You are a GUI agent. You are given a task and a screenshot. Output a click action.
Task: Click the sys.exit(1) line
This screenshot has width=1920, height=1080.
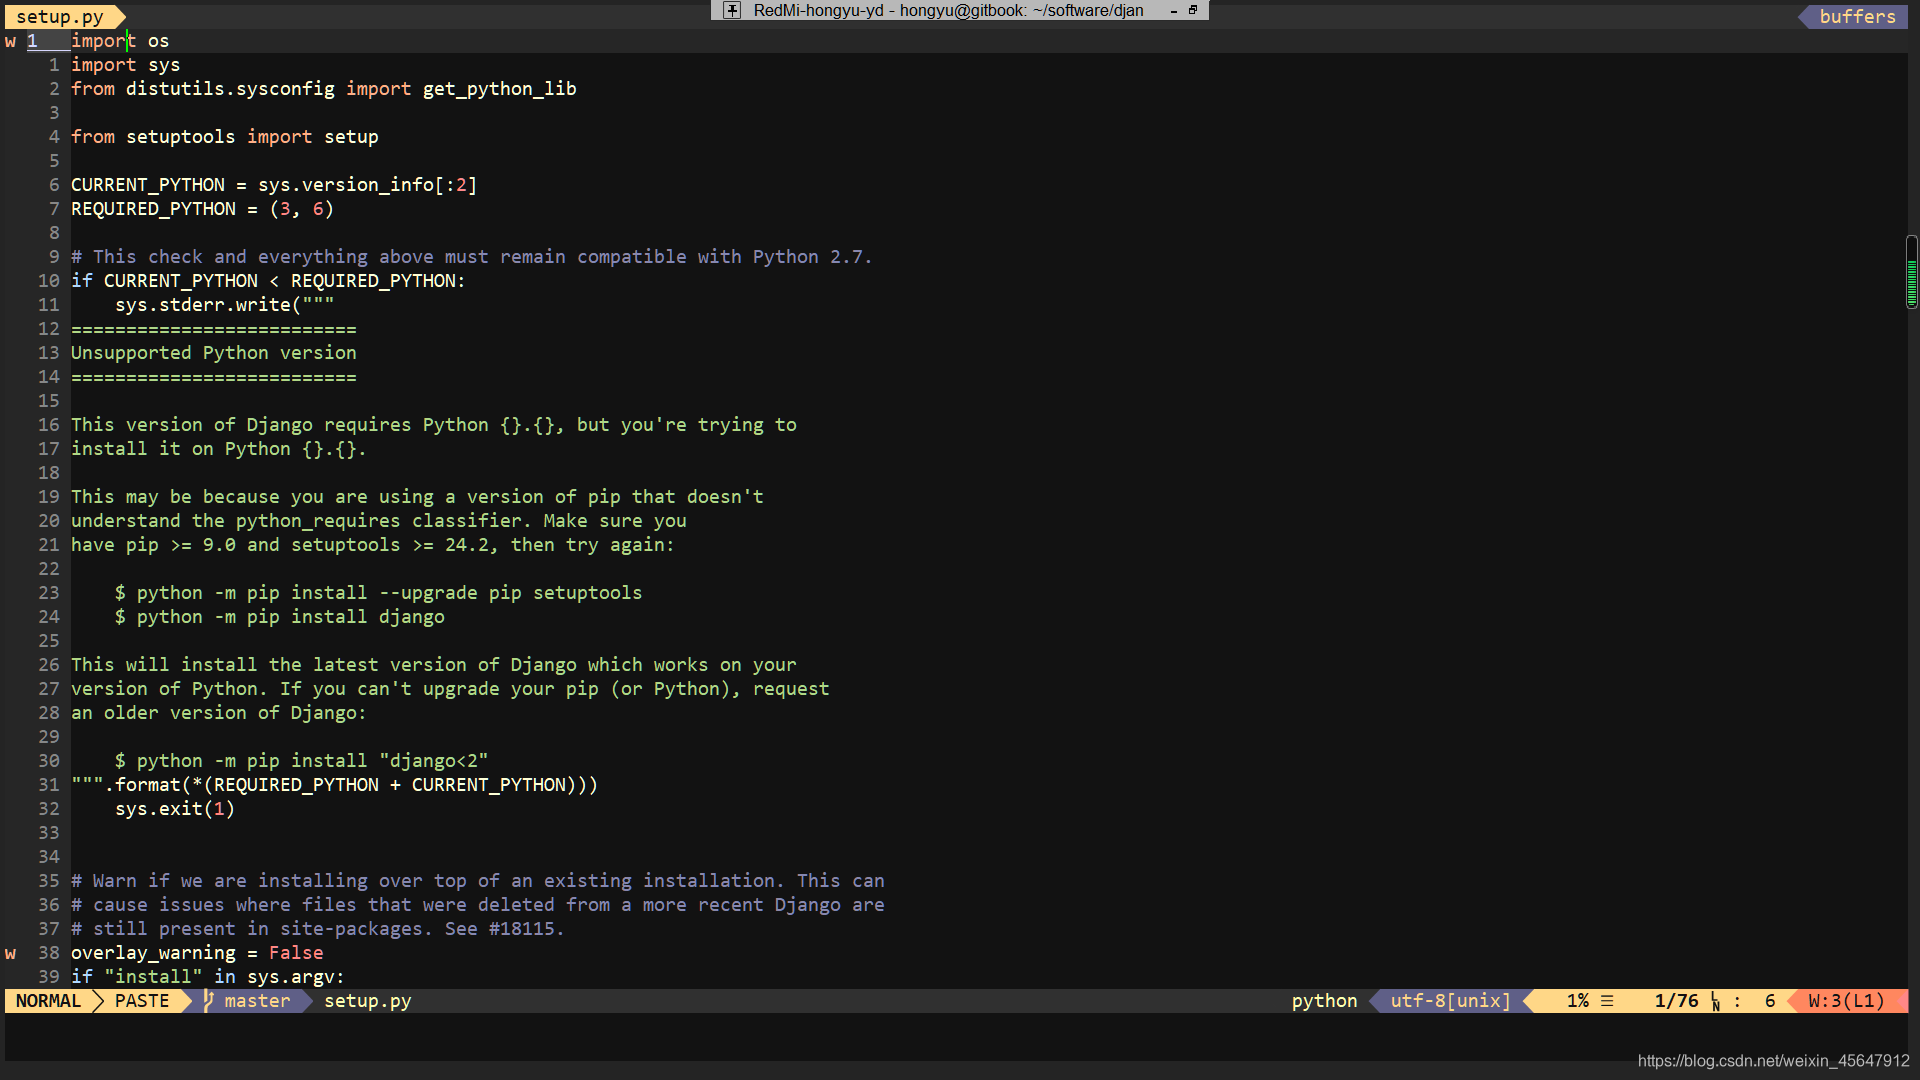174,809
